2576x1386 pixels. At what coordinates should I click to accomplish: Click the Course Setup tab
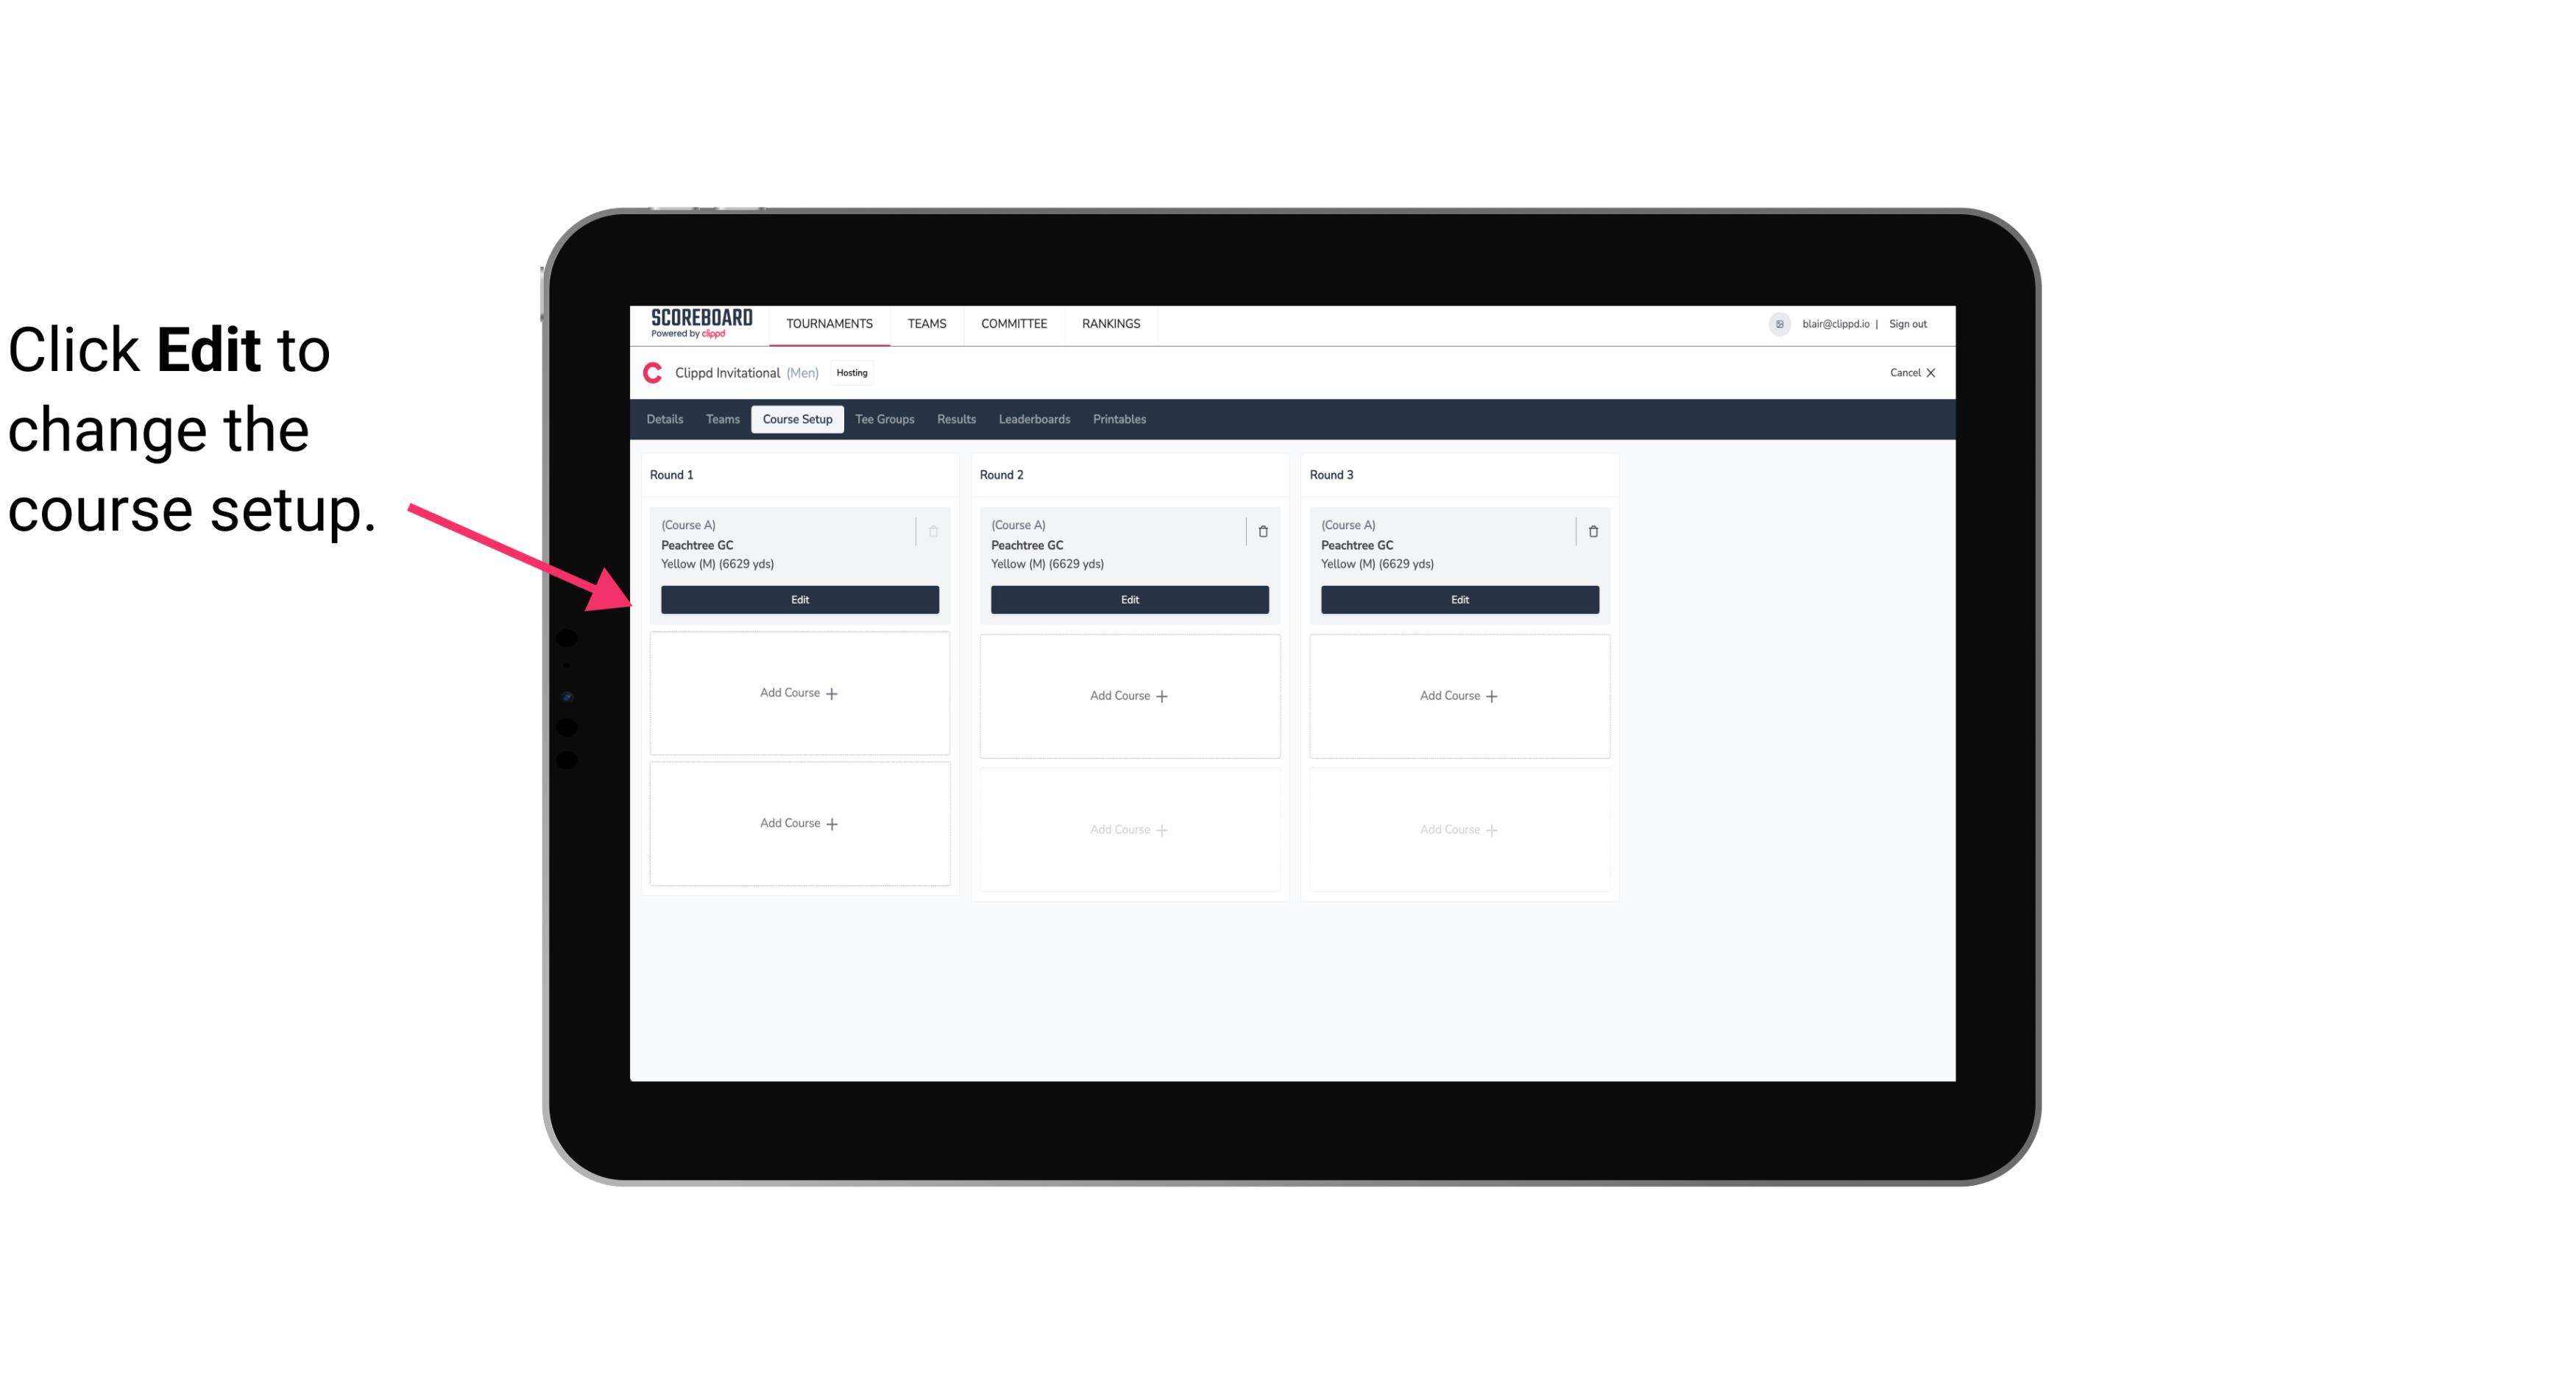796,418
